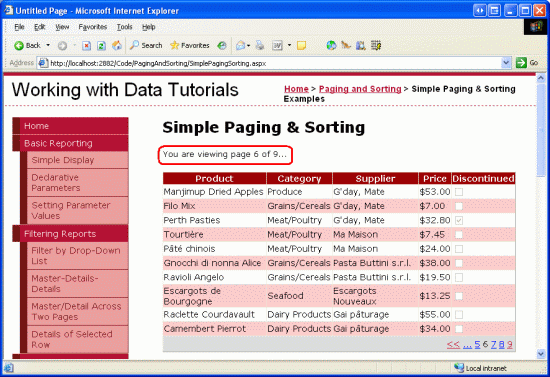Click the Print icon in toolbar
The image size is (550, 377).
pos(260,45)
